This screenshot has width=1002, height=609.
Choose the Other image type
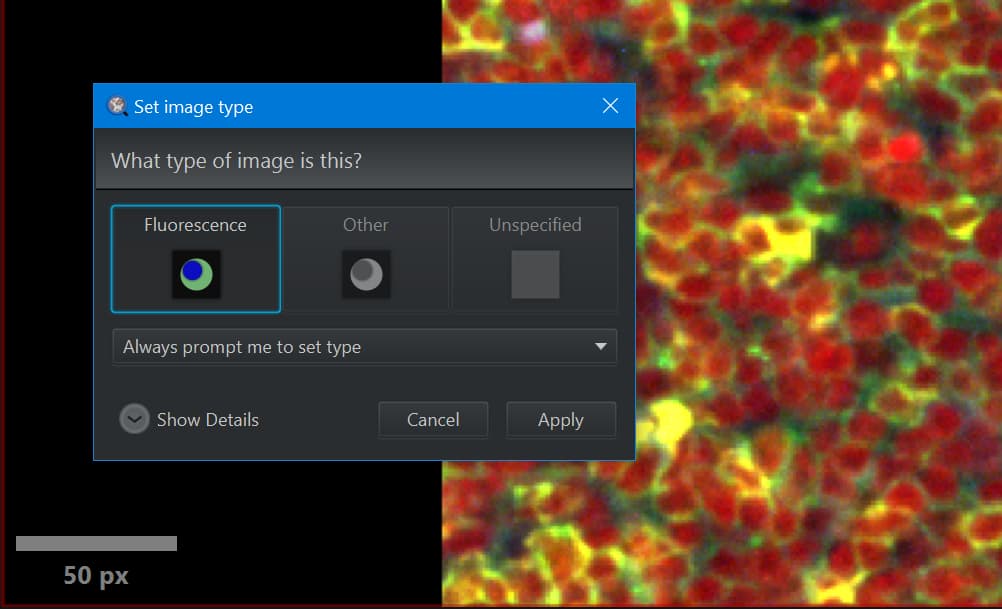click(x=365, y=258)
